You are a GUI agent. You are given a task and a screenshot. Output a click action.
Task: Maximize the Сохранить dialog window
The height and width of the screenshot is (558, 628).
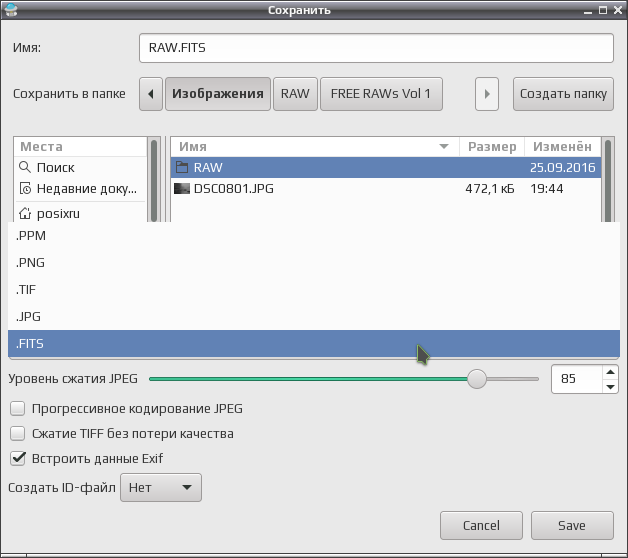tap(602, 10)
